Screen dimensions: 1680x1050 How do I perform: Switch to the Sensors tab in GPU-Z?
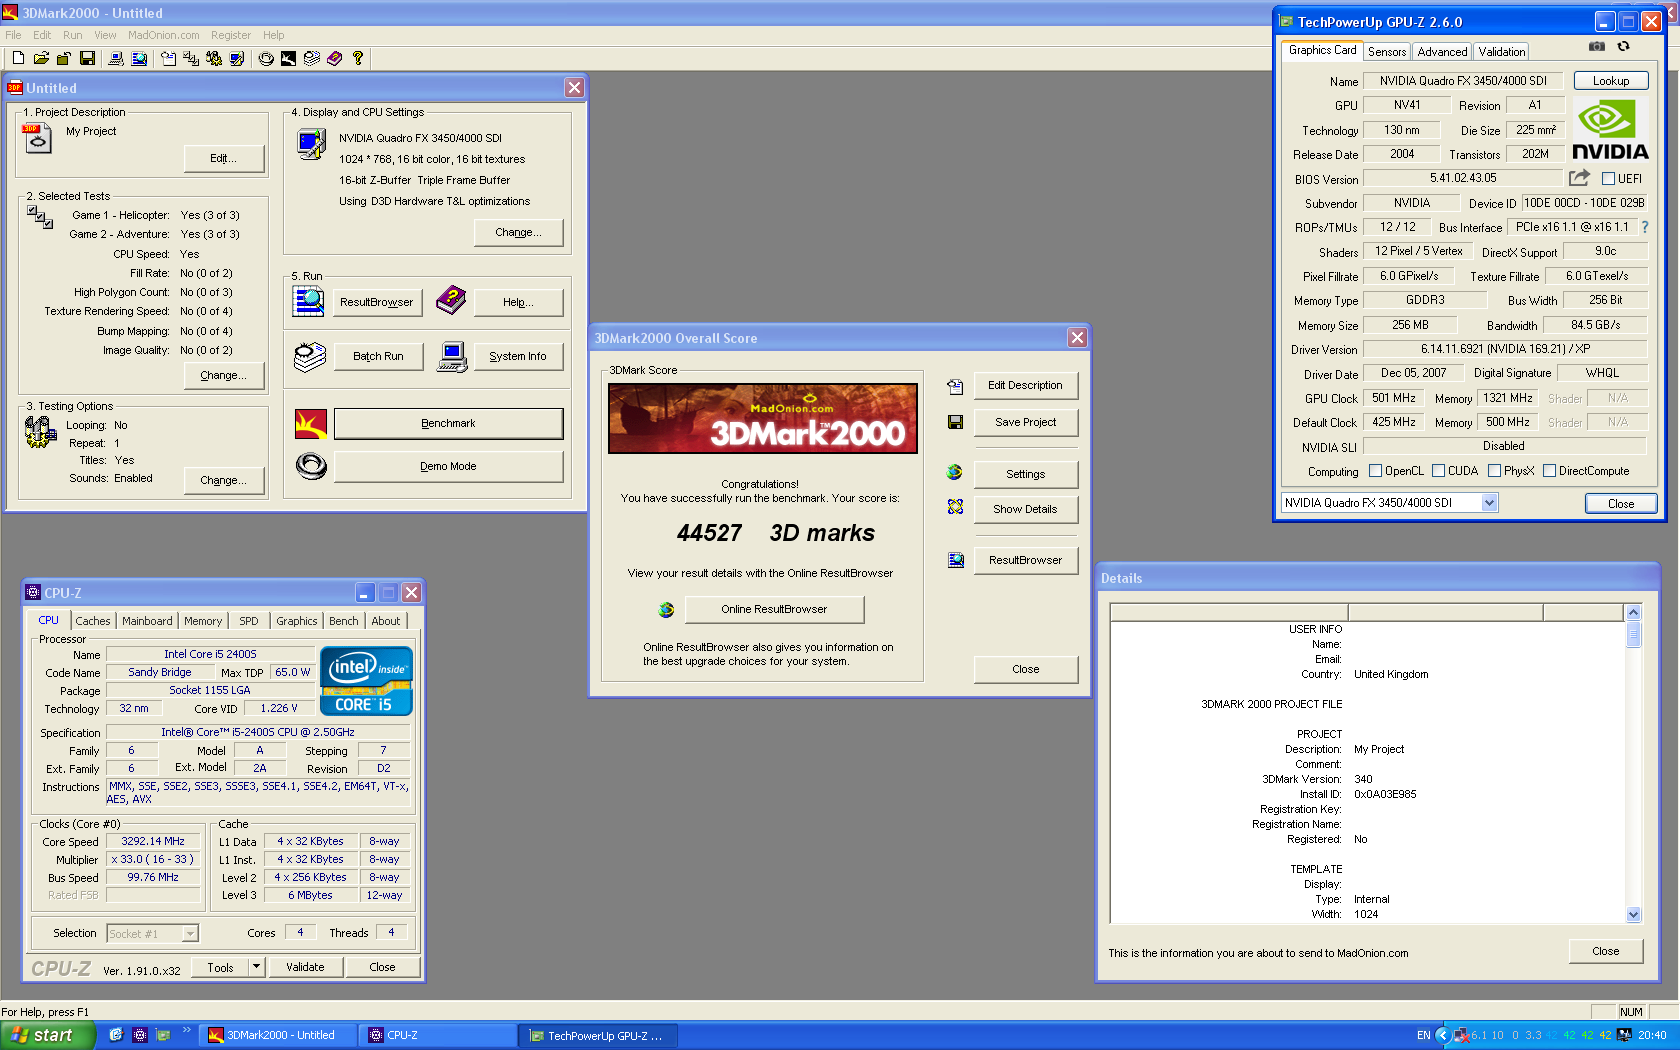[1387, 52]
